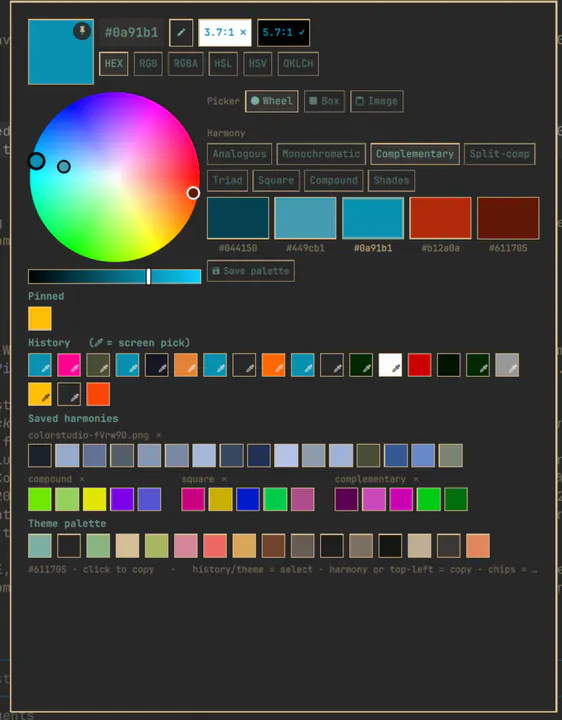Choose the Compound harmony
The width and height of the screenshot is (562, 720).
334,180
